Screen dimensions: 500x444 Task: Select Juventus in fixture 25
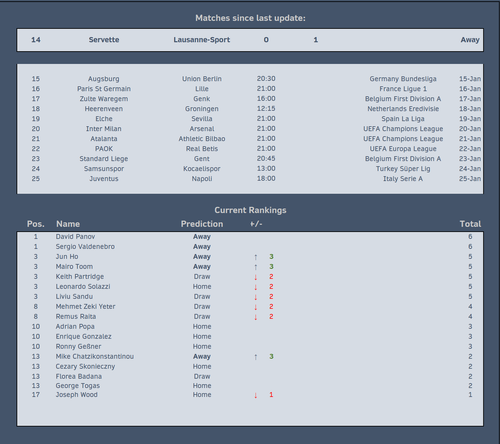coord(104,179)
